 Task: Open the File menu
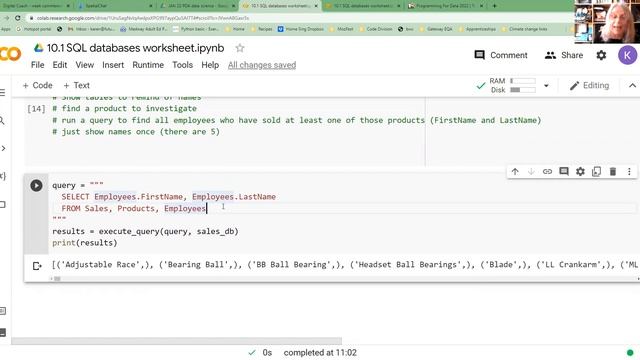(38, 65)
